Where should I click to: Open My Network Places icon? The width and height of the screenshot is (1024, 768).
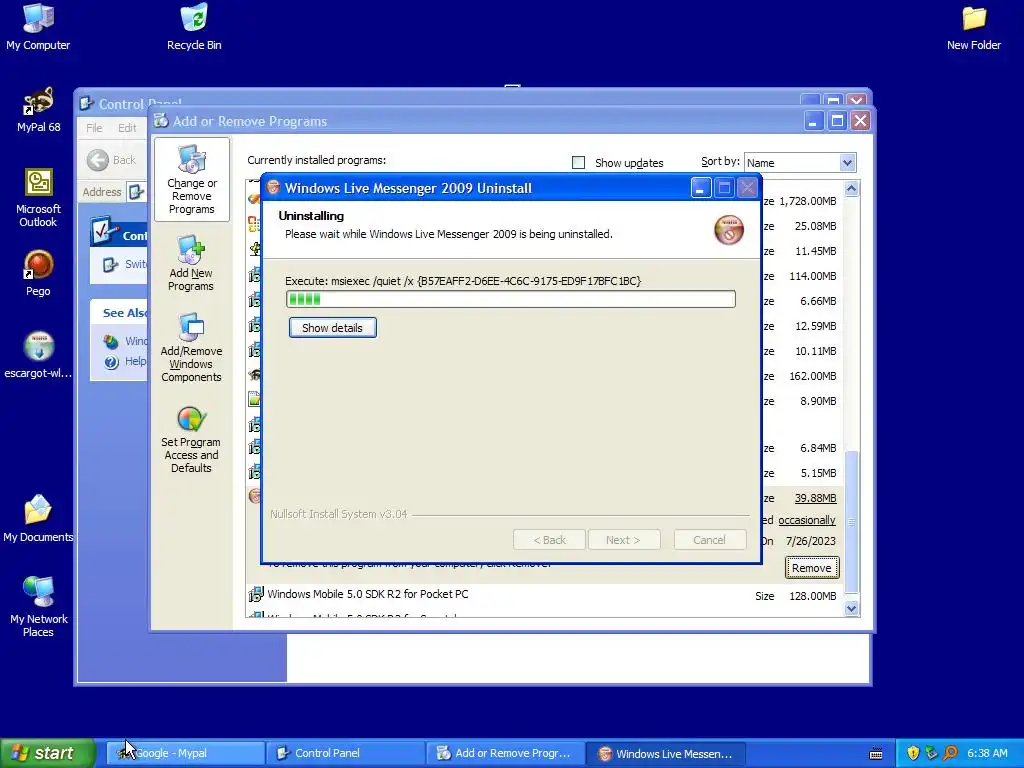(x=38, y=607)
